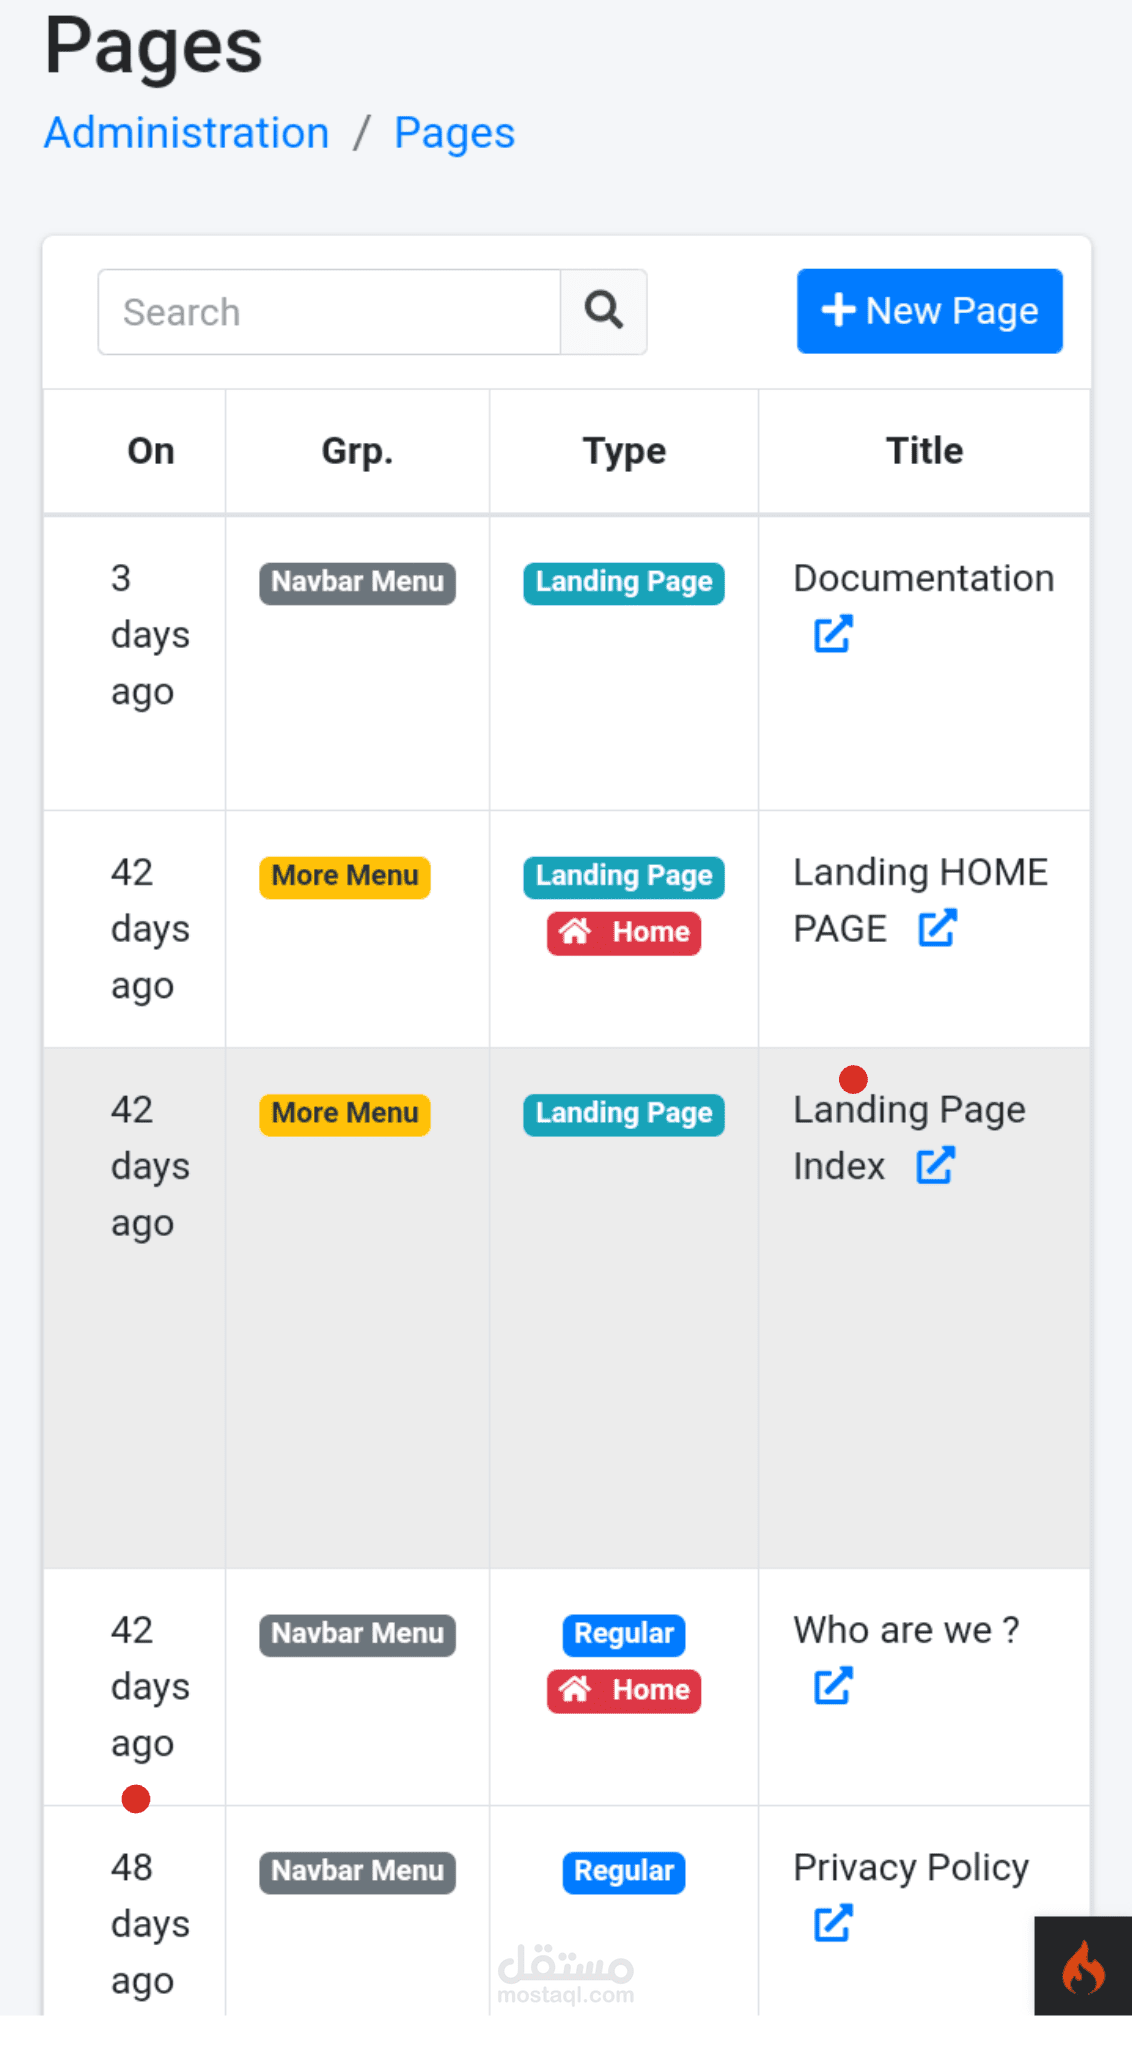This screenshot has height=2048, width=1132.
Task: Open Documentation page external link icon
Action: click(x=832, y=634)
